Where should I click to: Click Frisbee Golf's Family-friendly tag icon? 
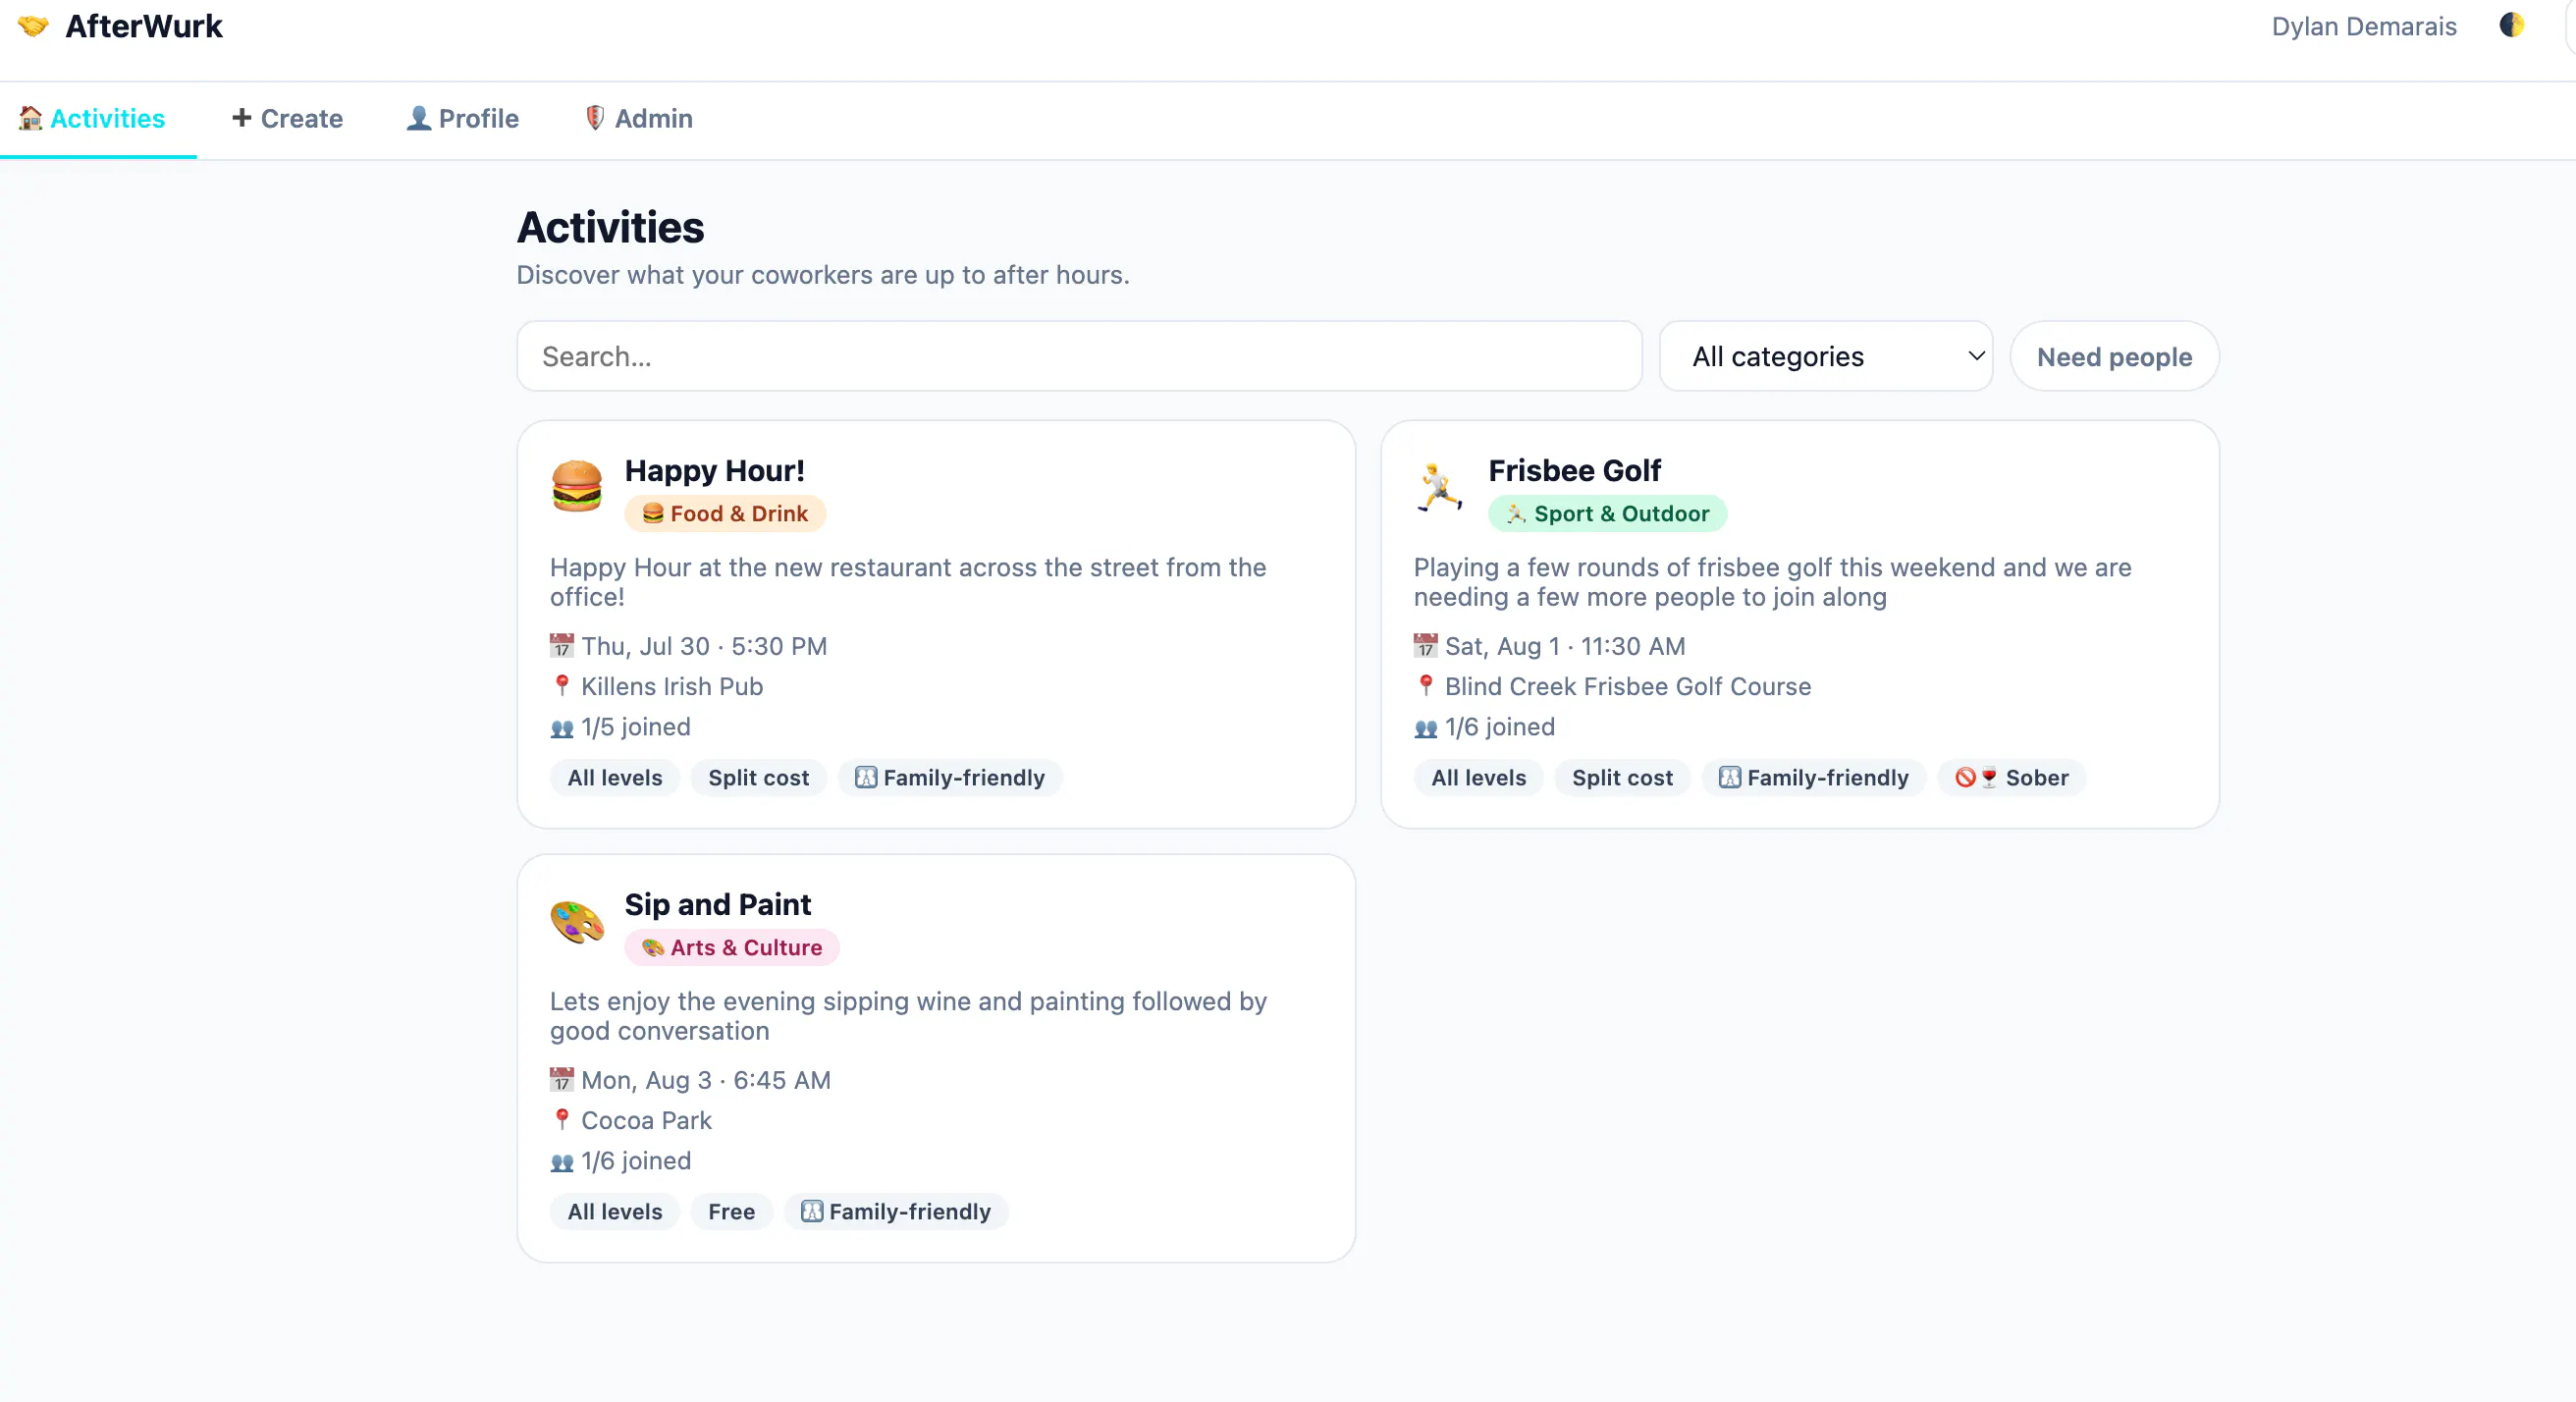tap(1730, 778)
